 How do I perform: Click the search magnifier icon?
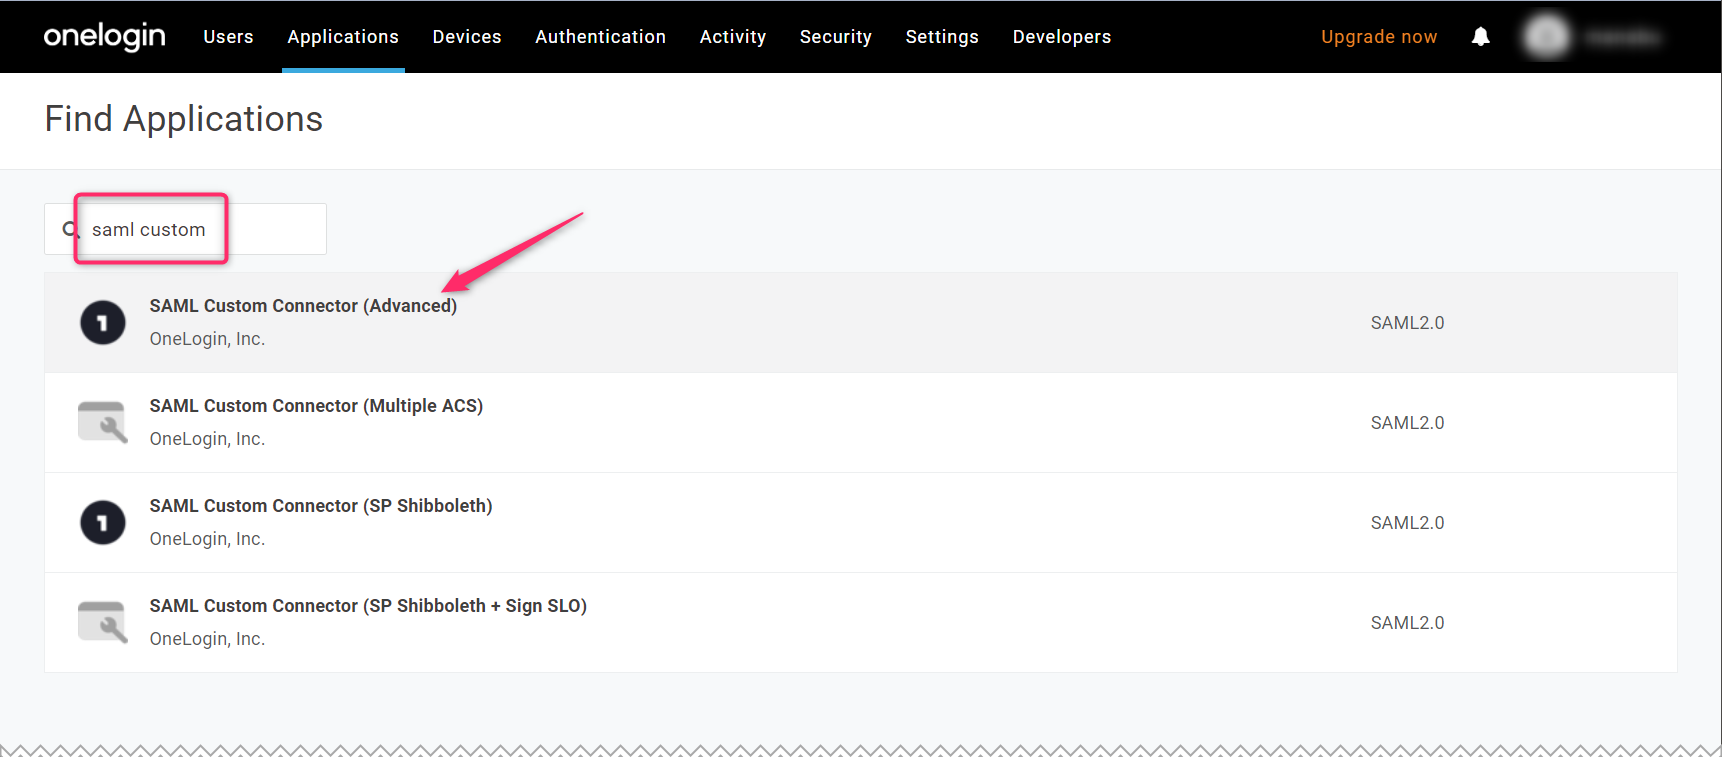click(x=71, y=230)
